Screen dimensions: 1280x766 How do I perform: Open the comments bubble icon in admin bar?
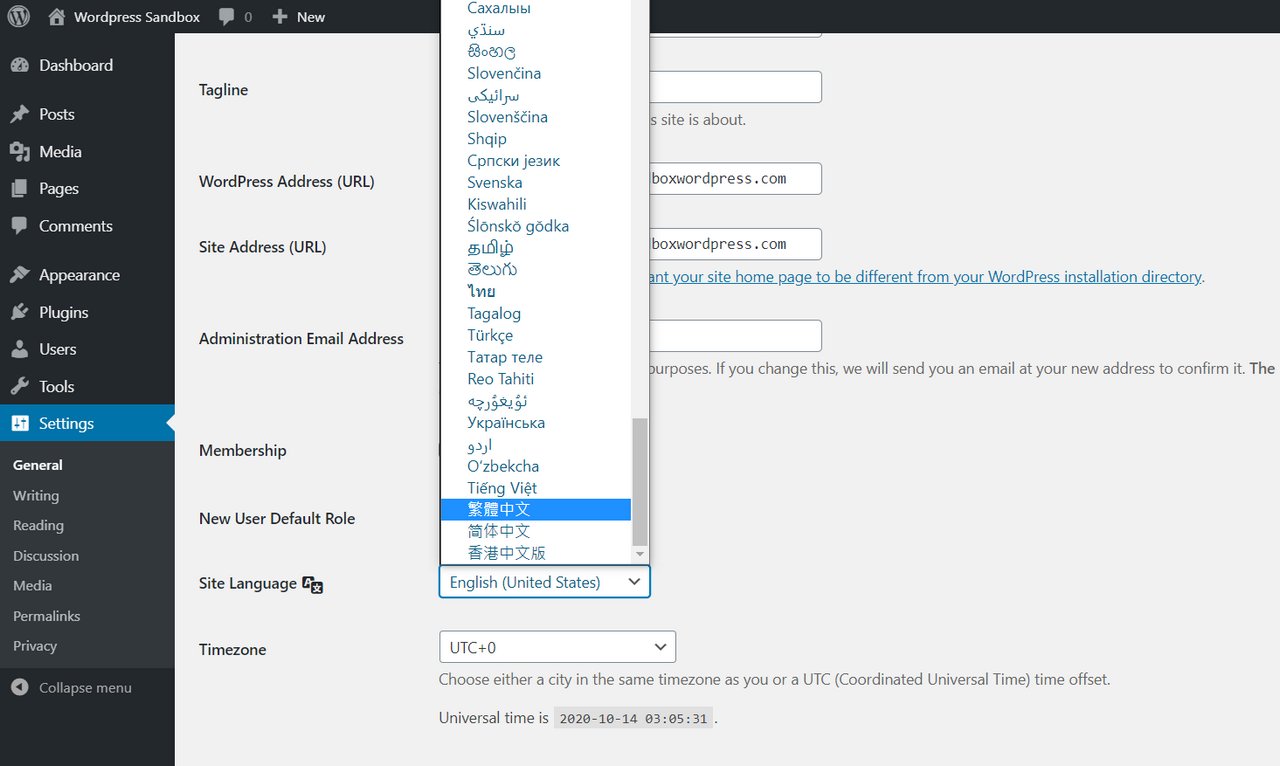point(228,17)
